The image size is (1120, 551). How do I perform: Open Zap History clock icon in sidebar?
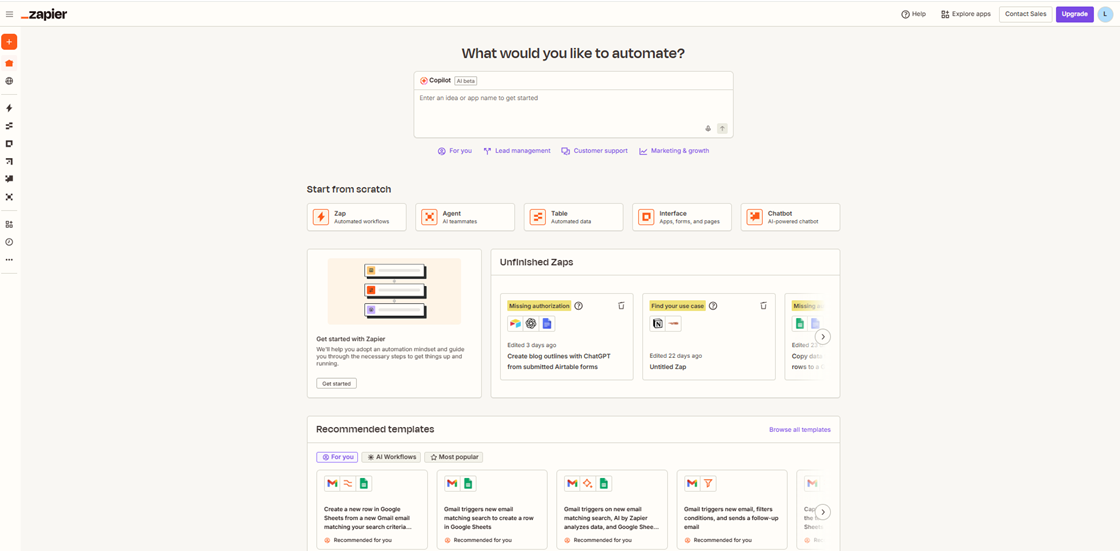click(x=9, y=242)
